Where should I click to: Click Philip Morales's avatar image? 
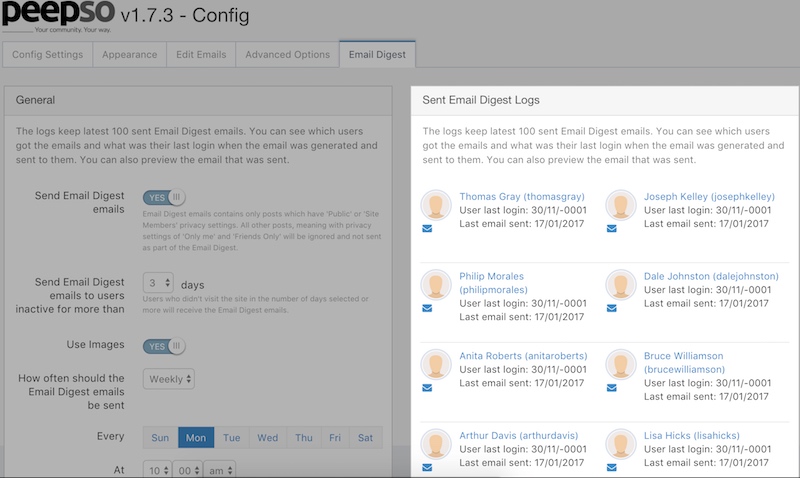point(436,285)
